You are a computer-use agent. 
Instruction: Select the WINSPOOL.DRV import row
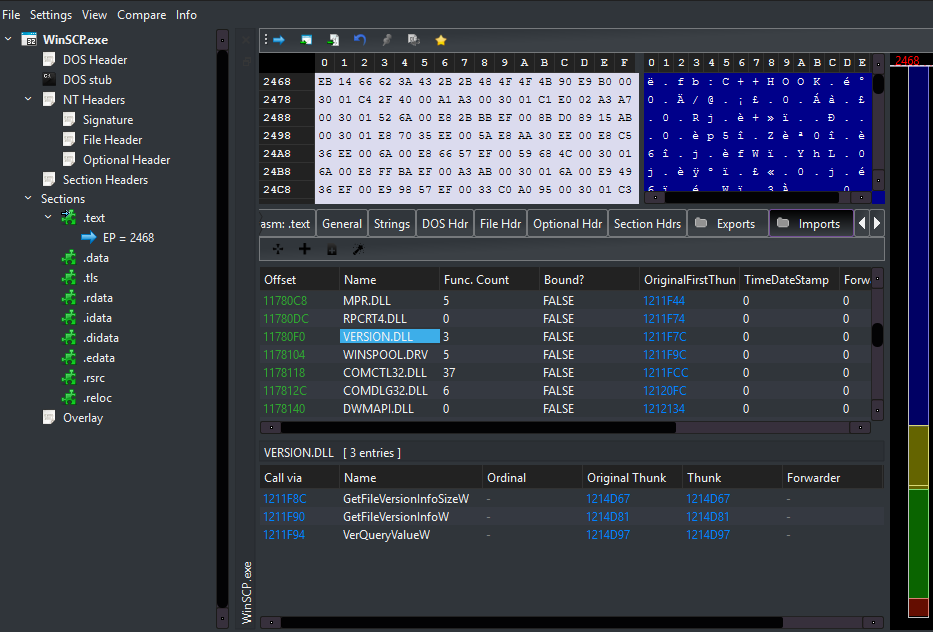point(565,355)
